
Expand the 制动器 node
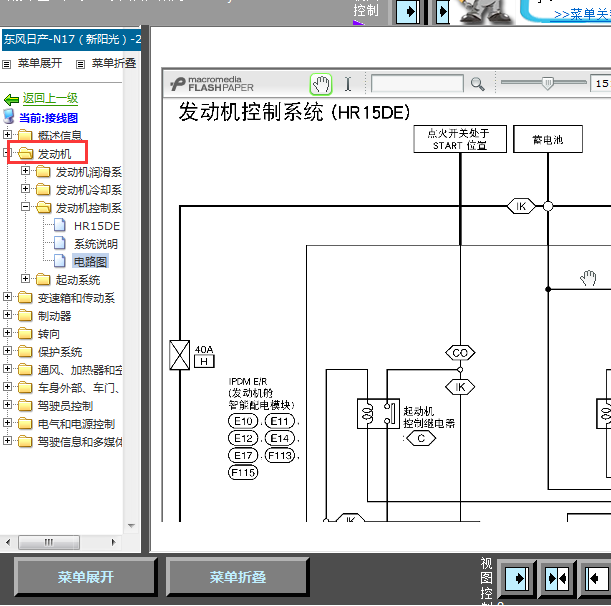point(7,314)
